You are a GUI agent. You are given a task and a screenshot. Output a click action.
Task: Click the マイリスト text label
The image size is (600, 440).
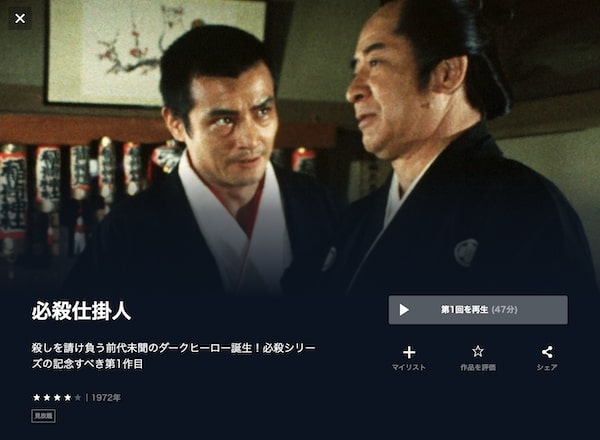coord(409,367)
